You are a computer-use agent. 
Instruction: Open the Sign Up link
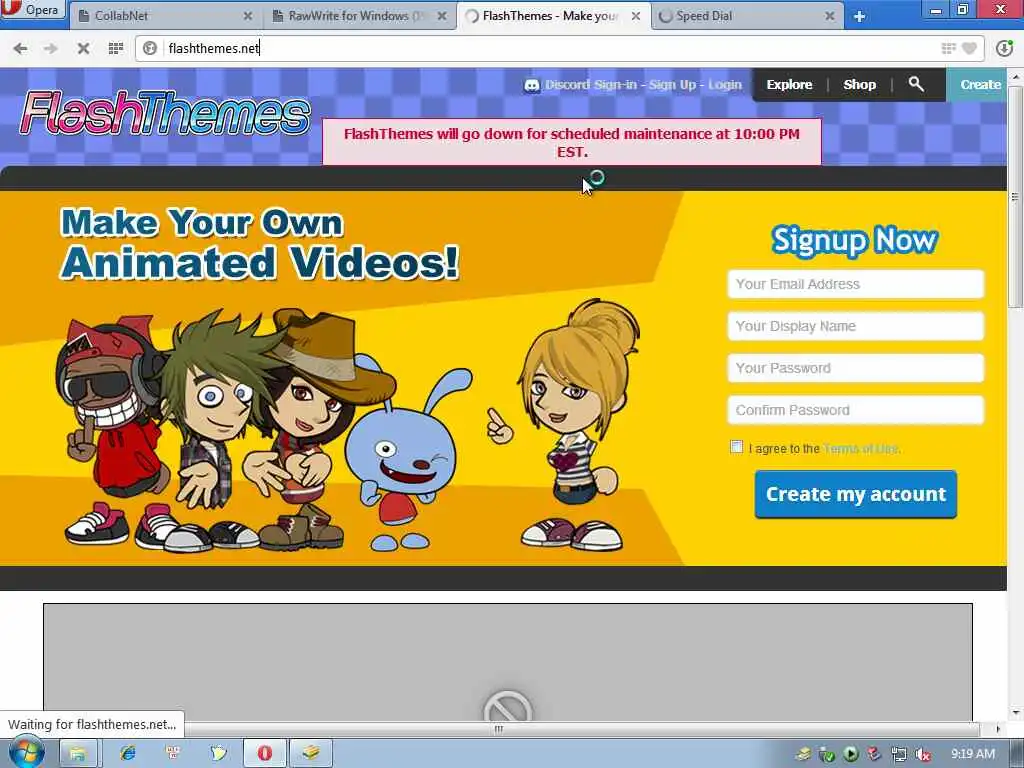[672, 85]
